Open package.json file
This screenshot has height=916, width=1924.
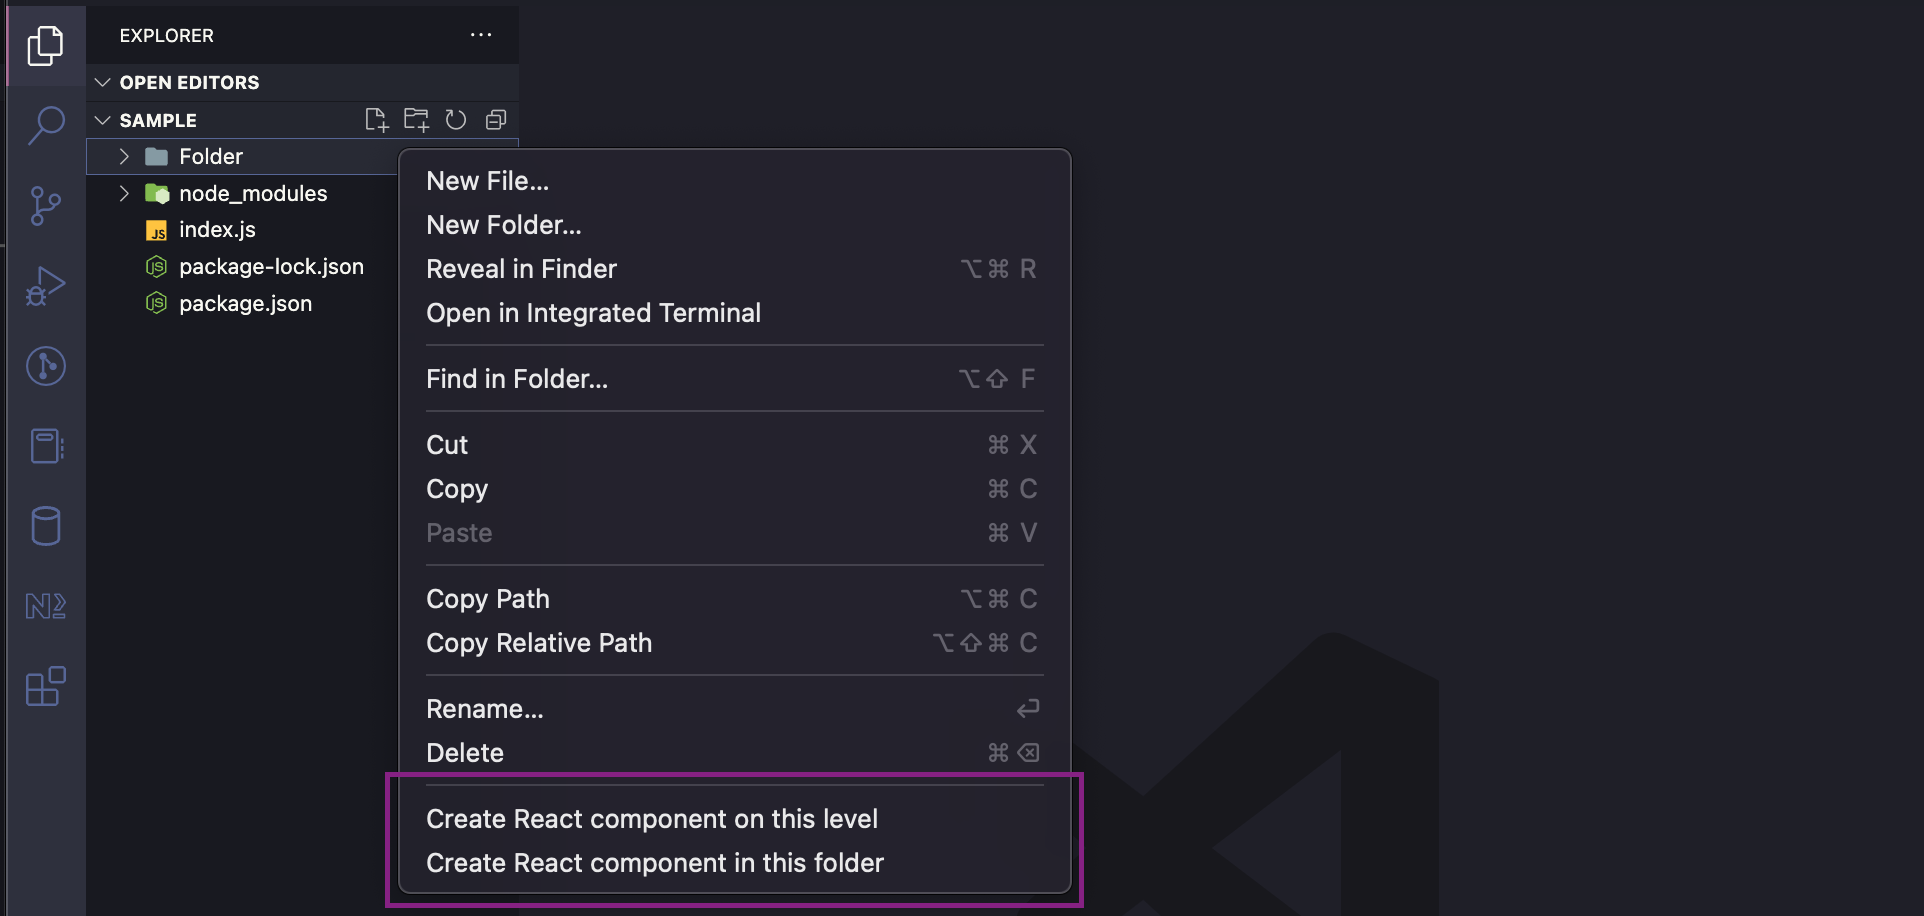pos(243,304)
